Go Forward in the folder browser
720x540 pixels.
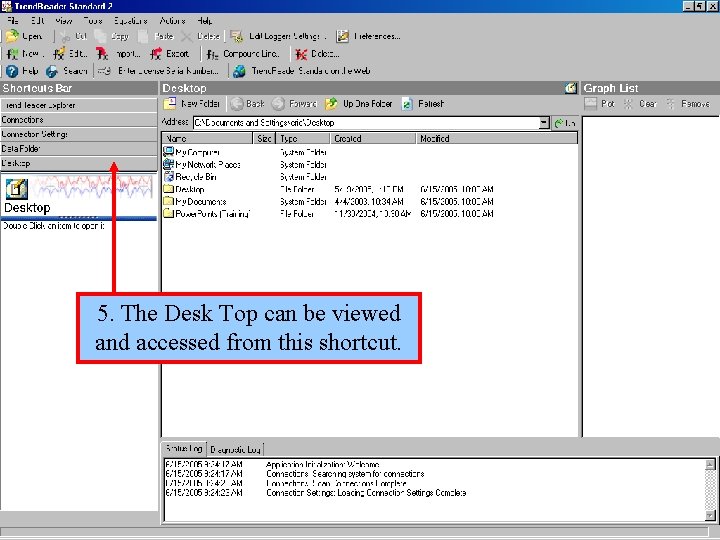(294, 104)
